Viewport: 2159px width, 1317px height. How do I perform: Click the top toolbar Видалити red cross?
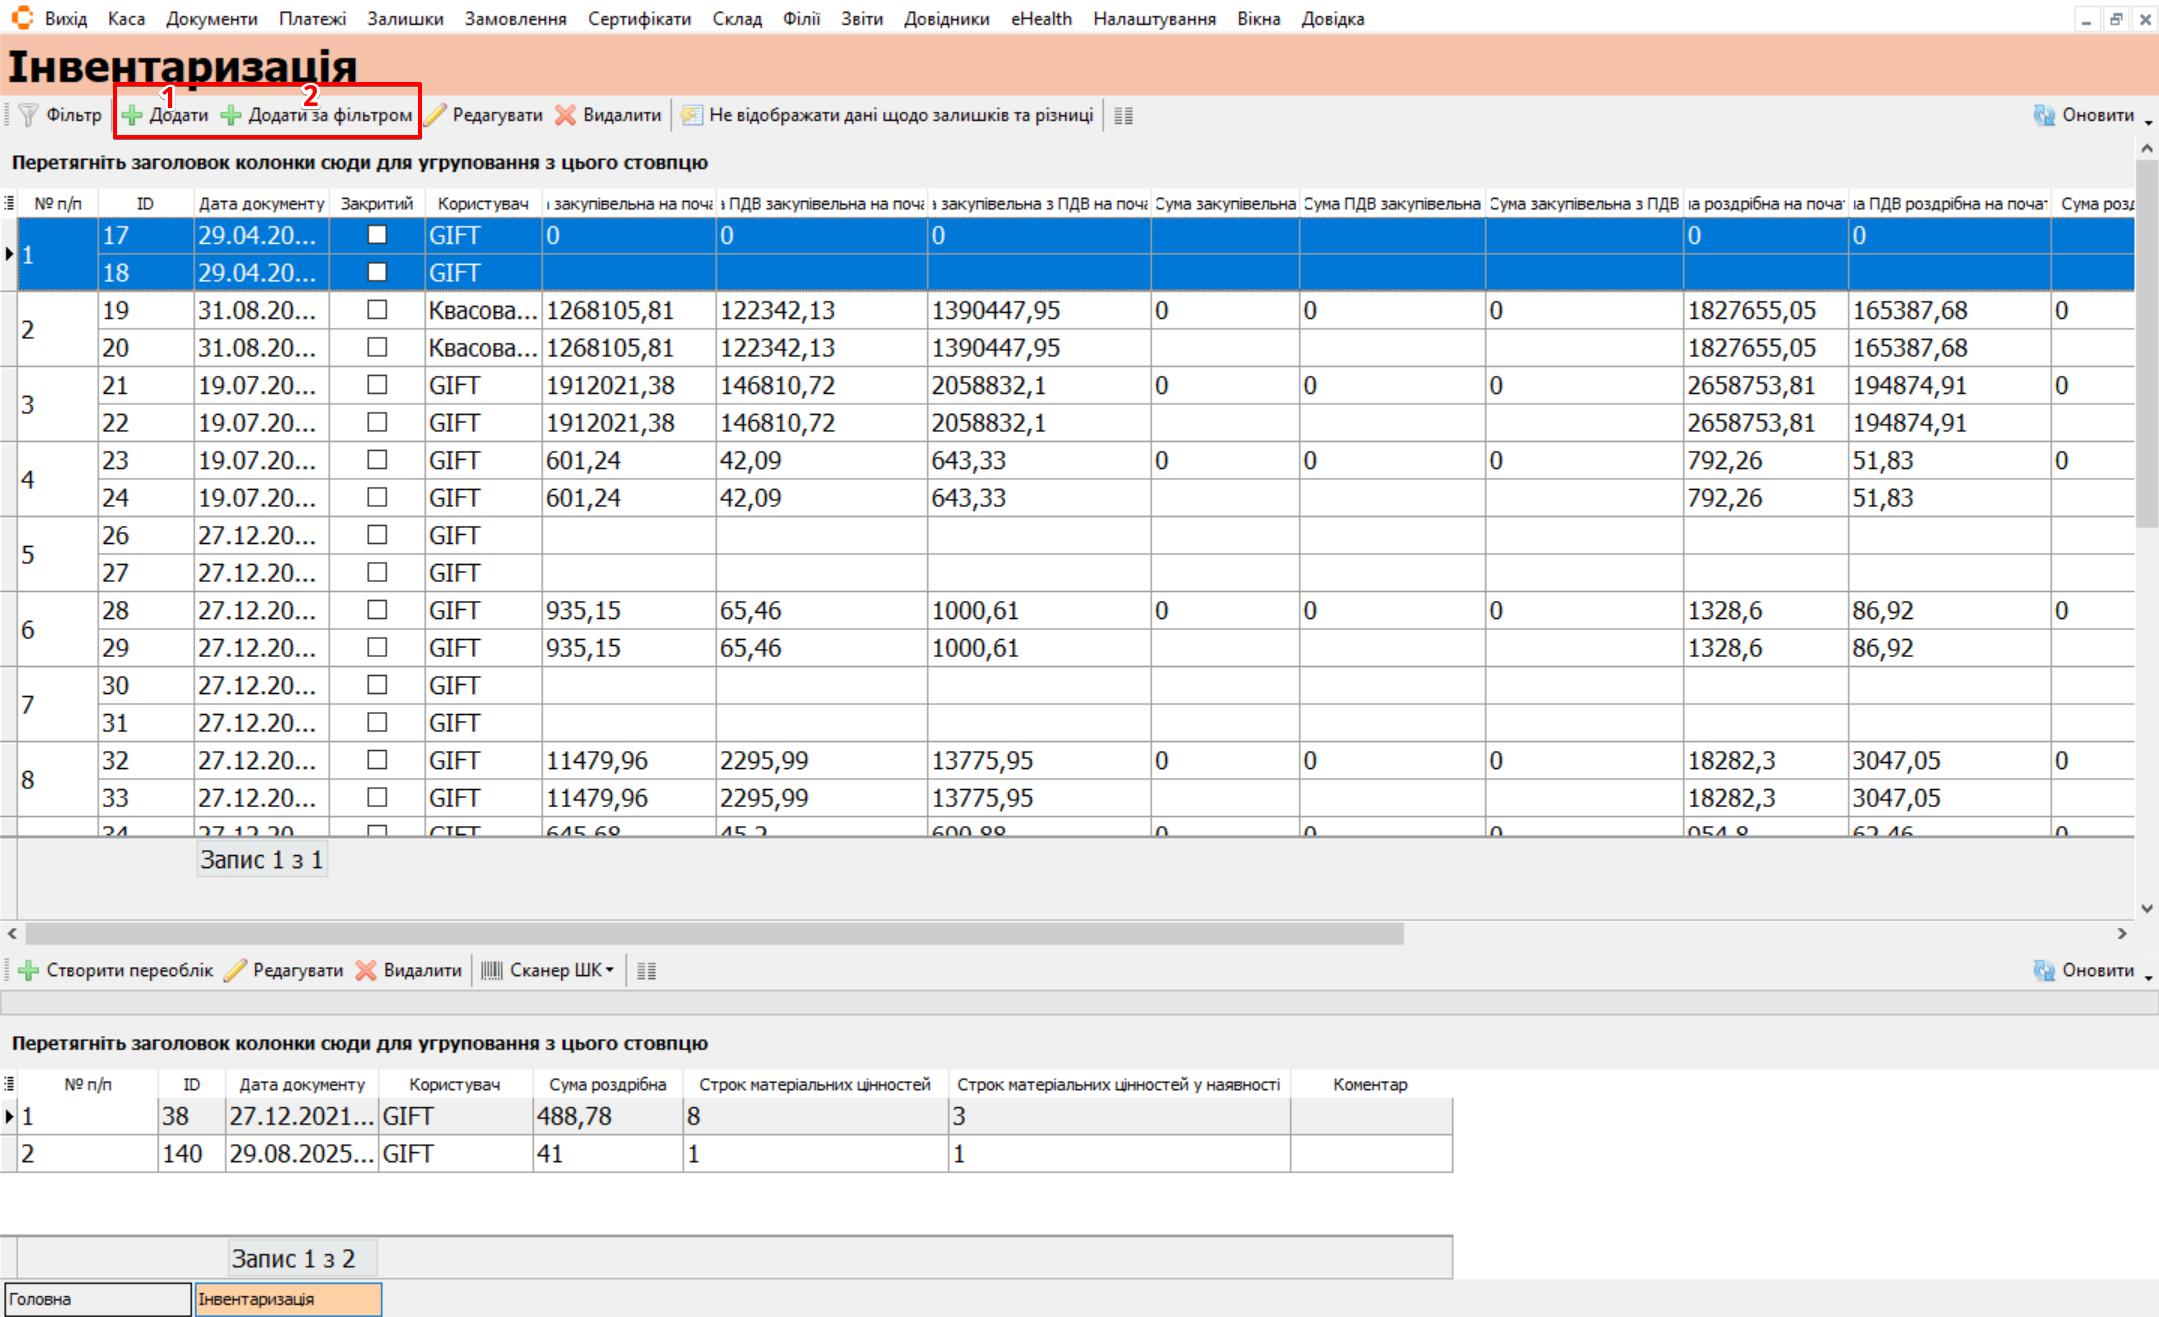(x=609, y=115)
